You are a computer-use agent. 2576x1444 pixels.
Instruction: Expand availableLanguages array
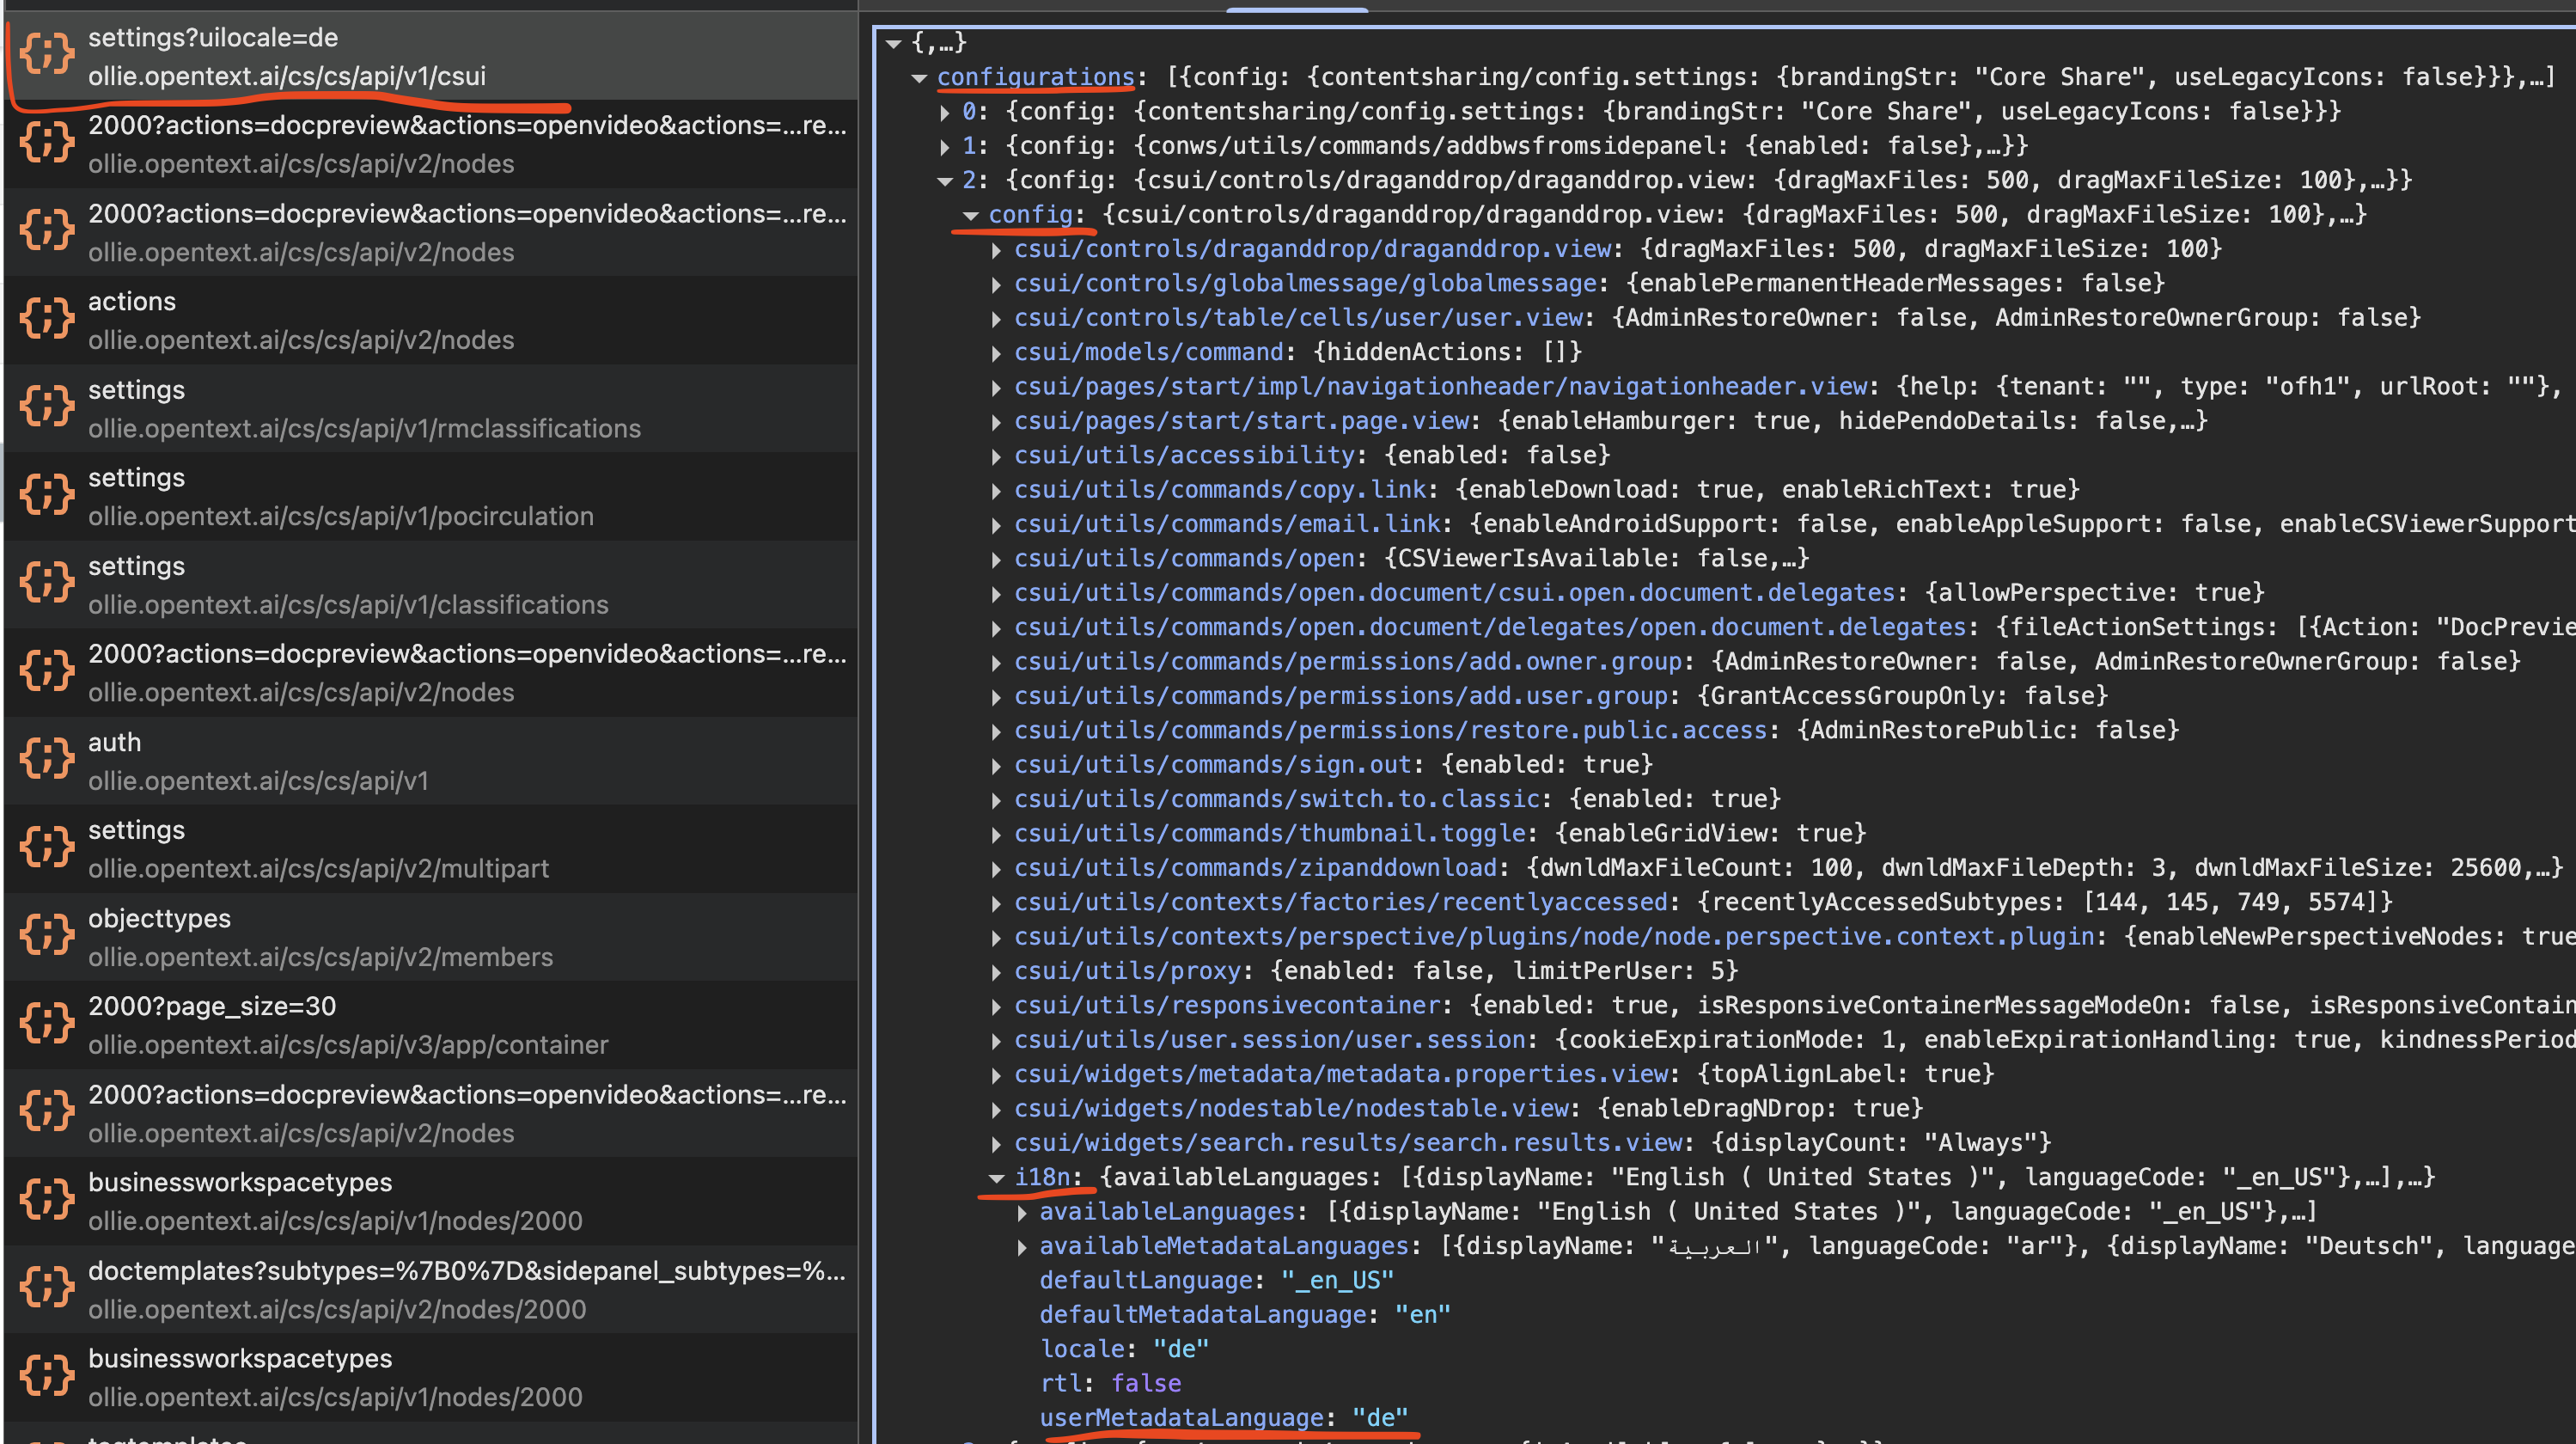click(x=1022, y=1213)
